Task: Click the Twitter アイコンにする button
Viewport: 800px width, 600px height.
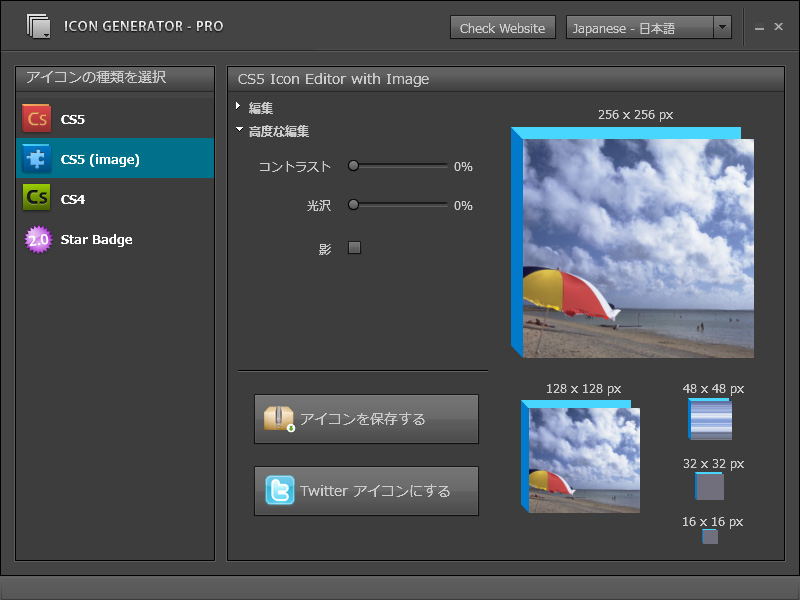Action: click(x=366, y=491)
